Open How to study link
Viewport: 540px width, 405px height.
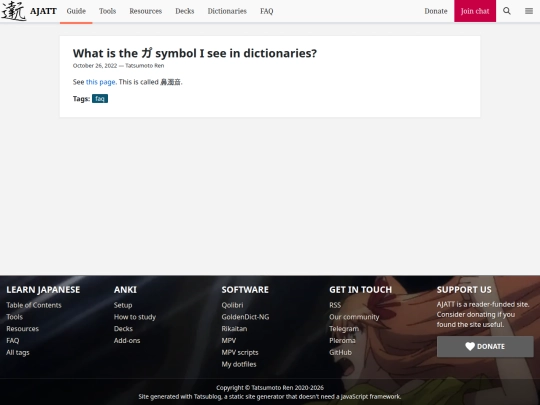point(135,317)
